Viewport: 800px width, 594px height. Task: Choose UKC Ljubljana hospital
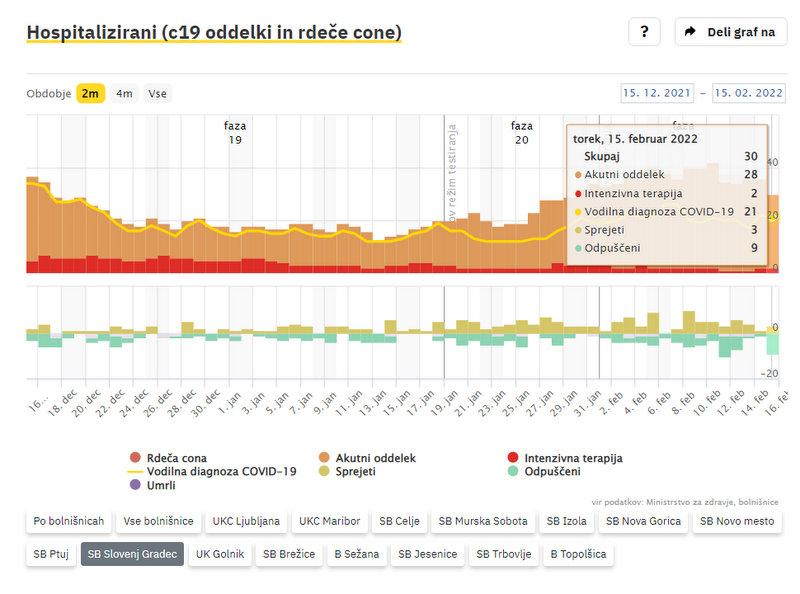pos(246,521)
